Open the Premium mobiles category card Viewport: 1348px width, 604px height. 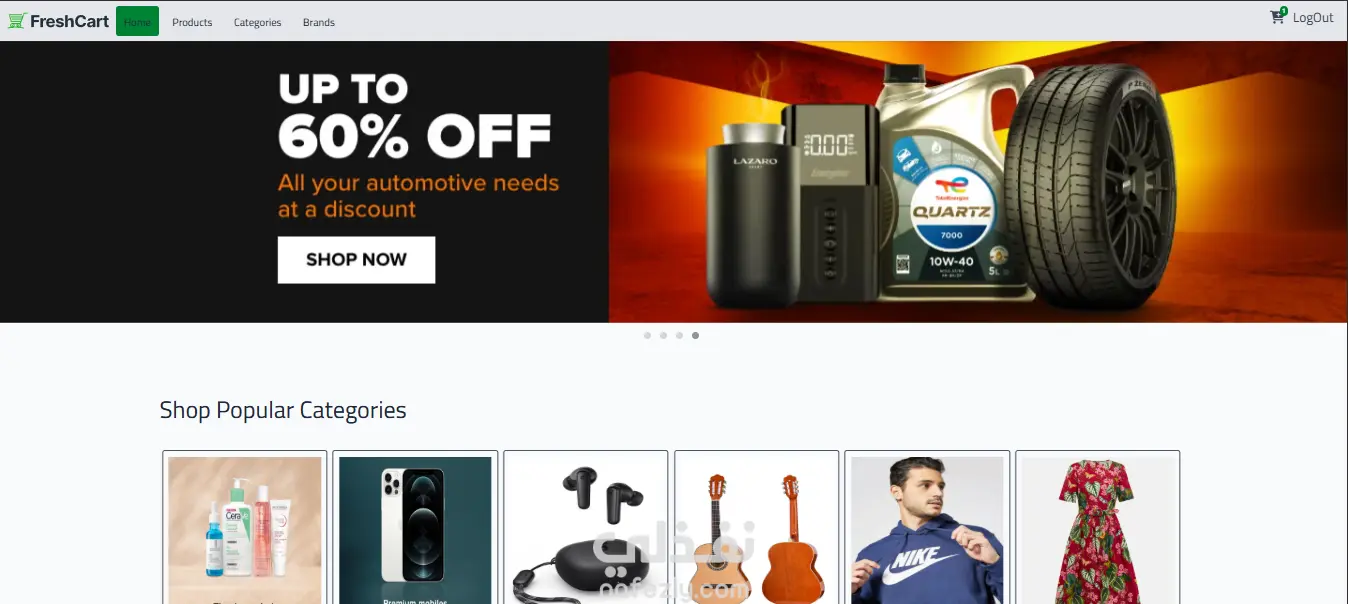click(x=415, y=527)
